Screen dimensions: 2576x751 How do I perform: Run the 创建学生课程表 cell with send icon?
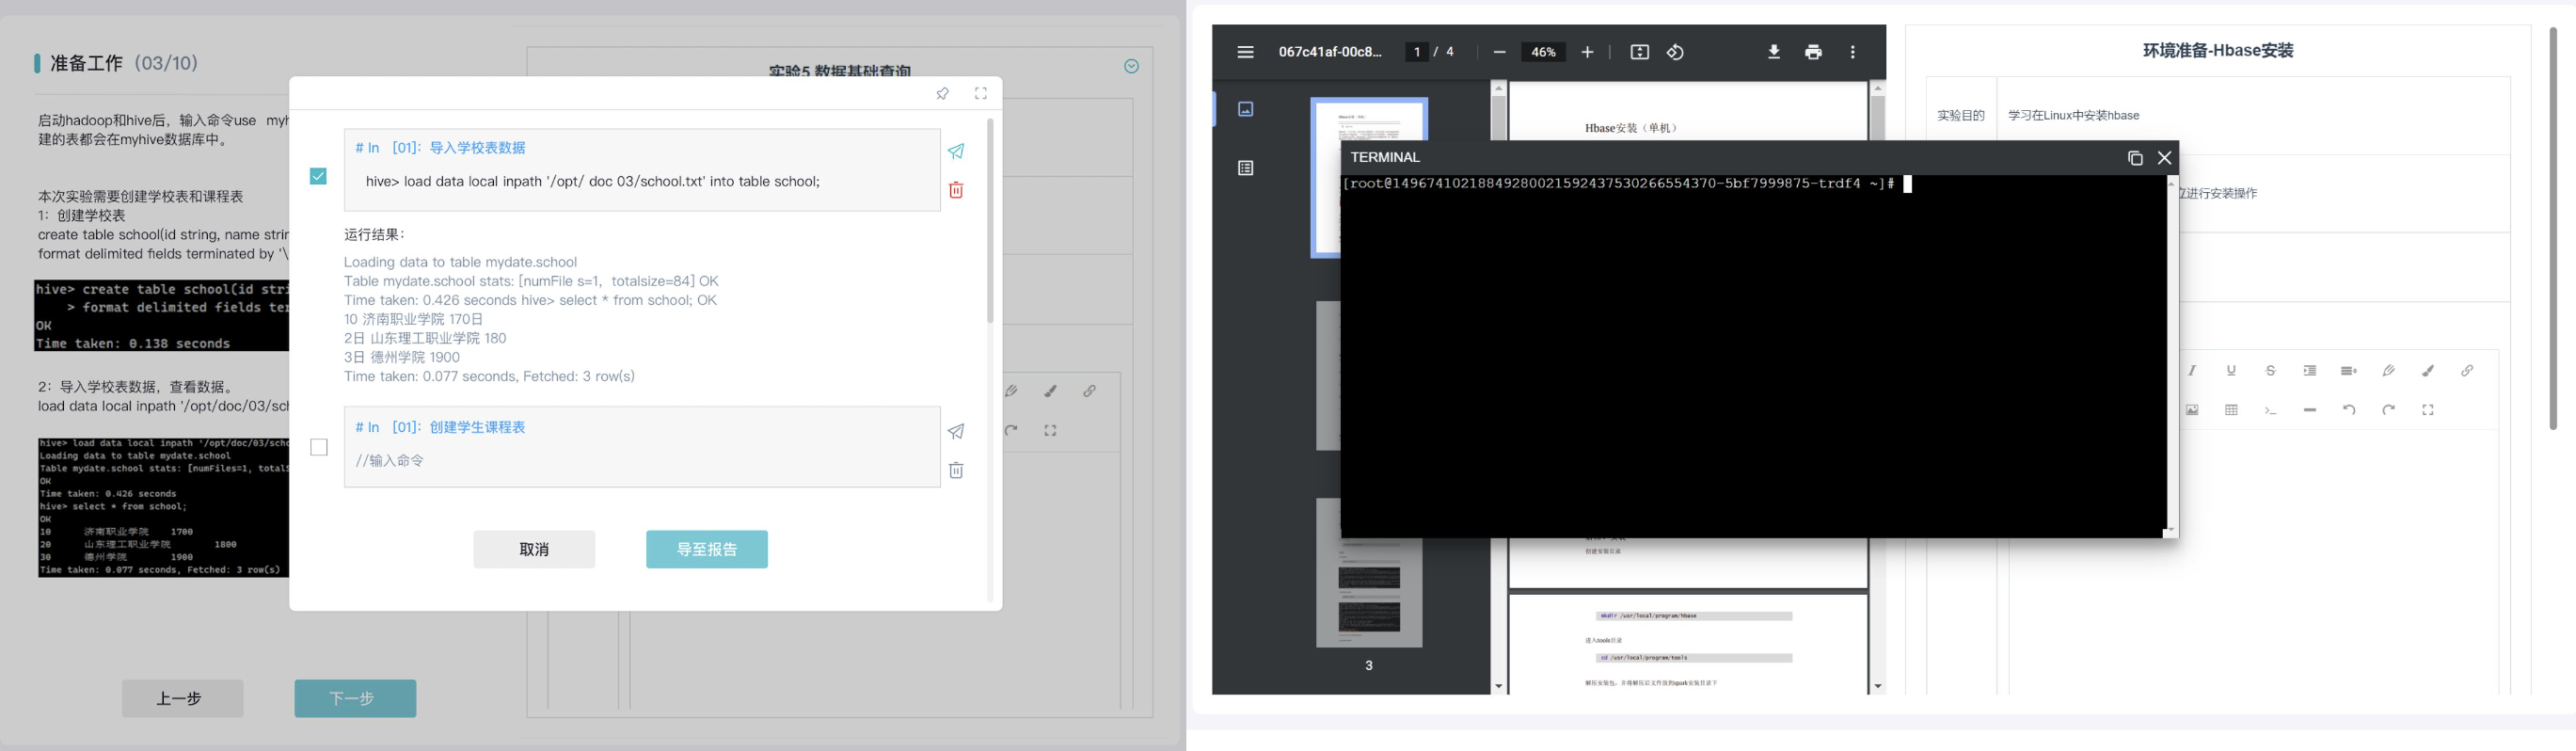tap(956, 431)
